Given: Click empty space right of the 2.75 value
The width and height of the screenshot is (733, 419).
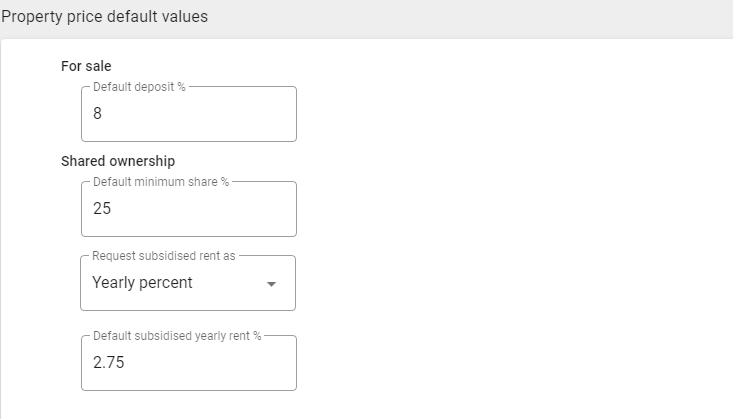Looking at the screenshot, I should pos(210,362).
